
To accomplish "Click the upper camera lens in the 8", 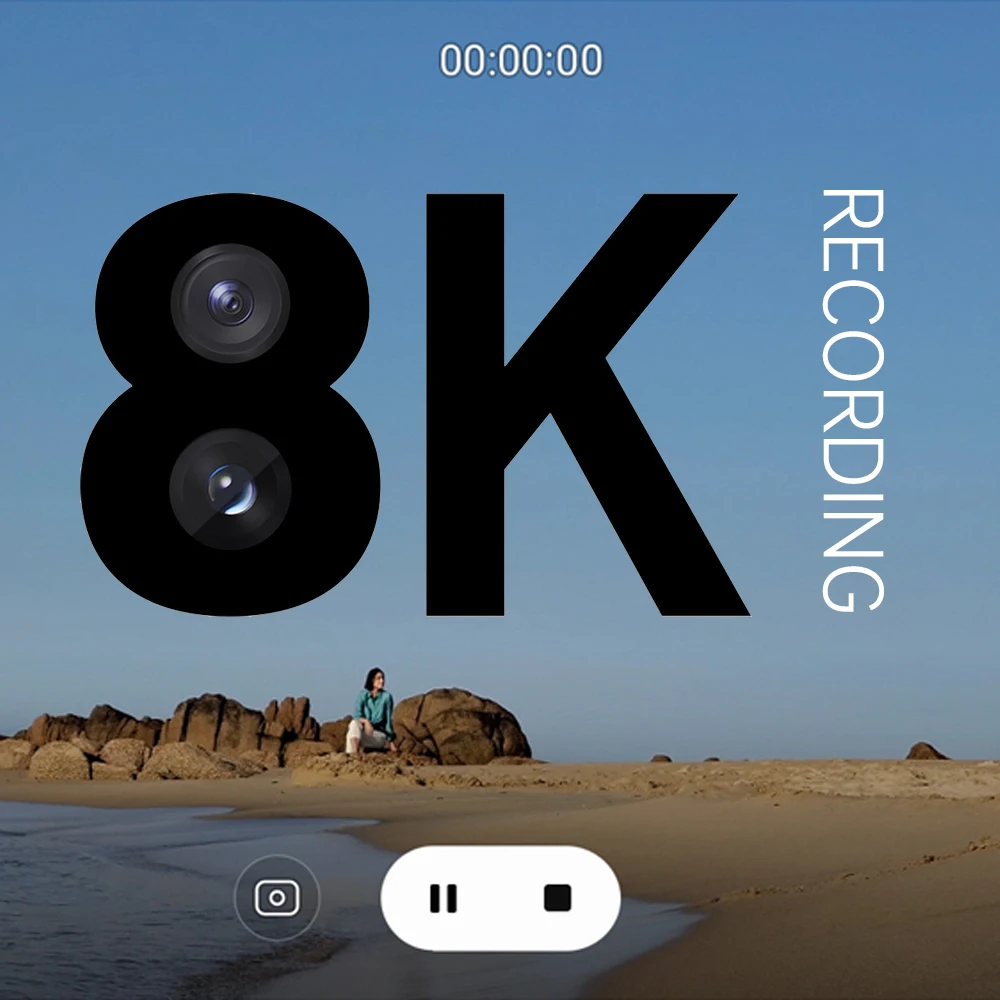I will [230, 303].
